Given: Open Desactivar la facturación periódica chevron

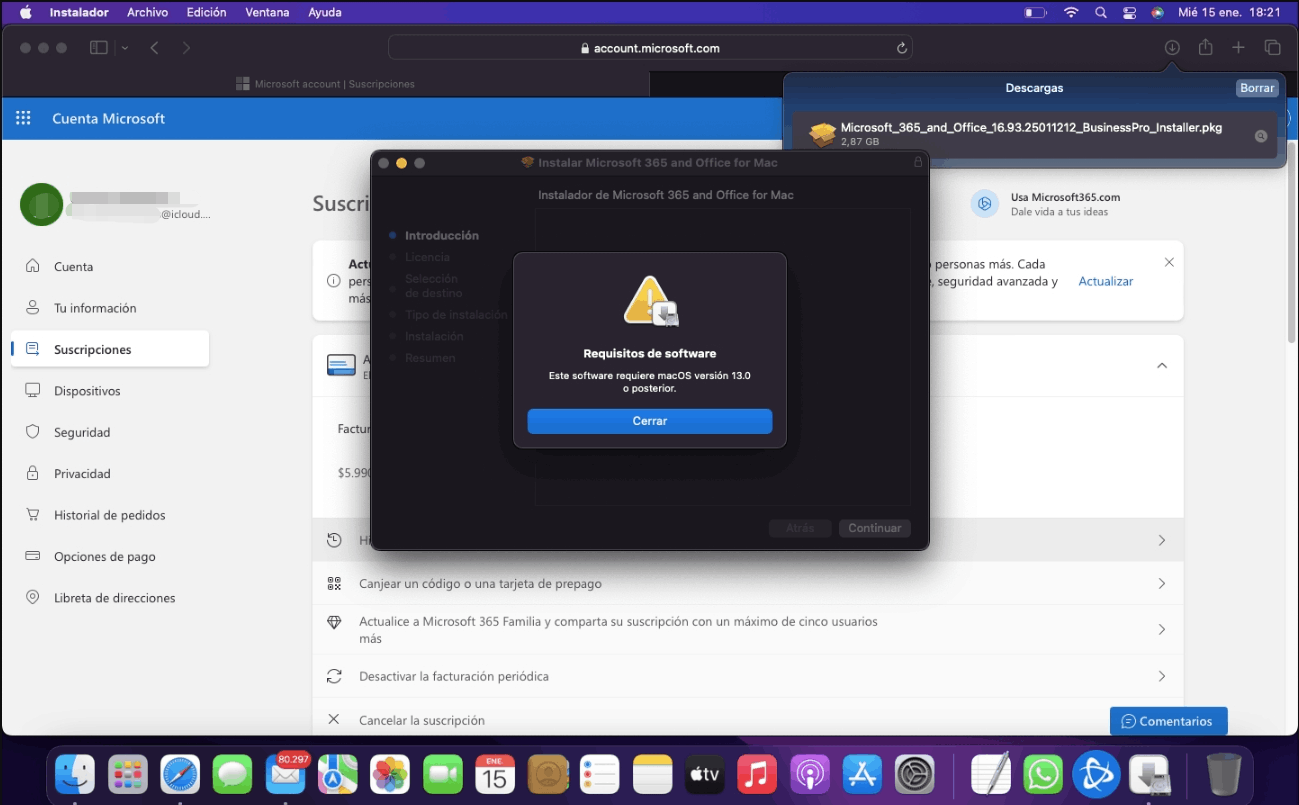Looking at the screenshot, I should coord(1162,676).
